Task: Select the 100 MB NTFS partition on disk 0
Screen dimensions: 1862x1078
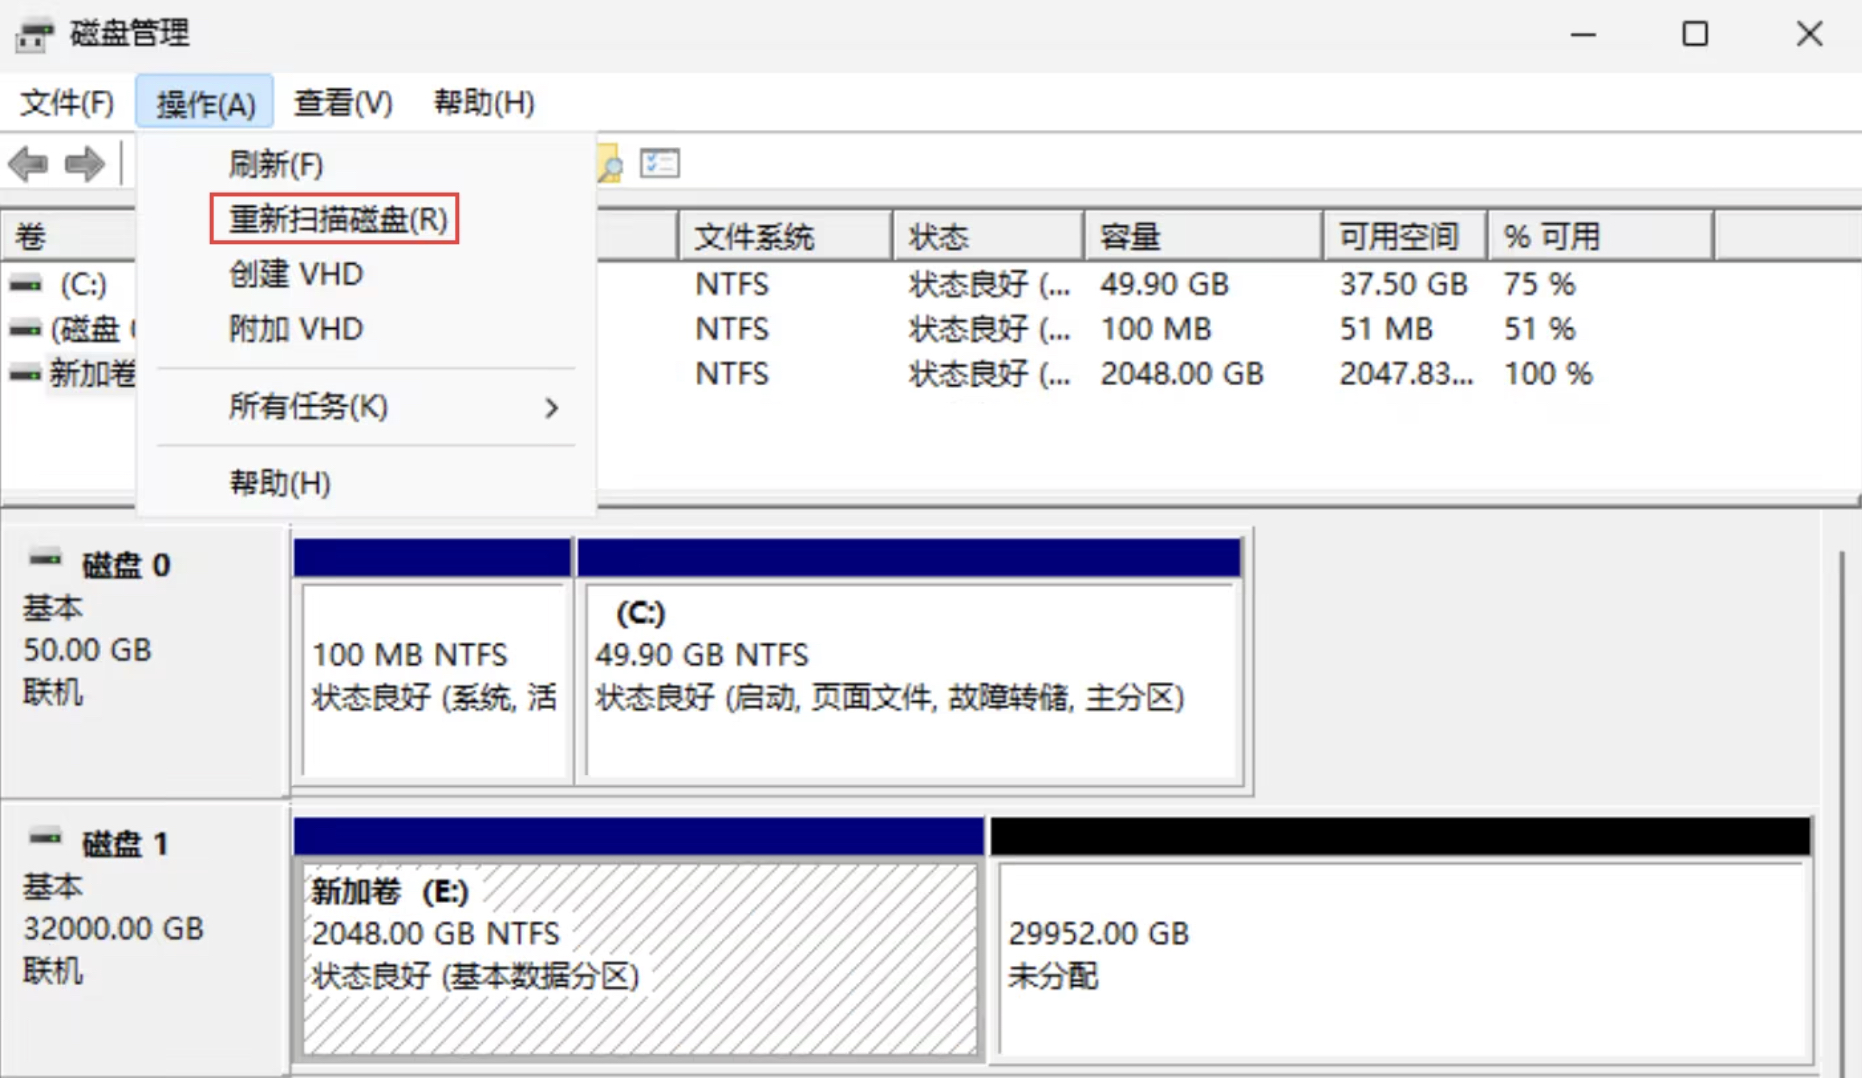Action: [x=434, y=680]
